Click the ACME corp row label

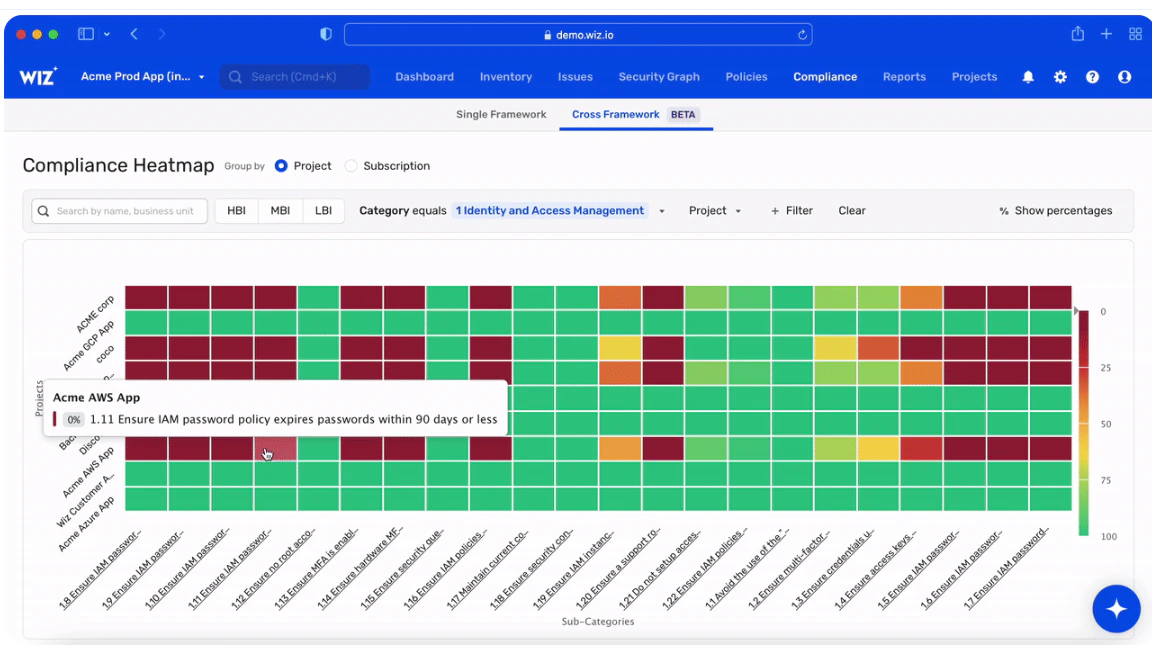coord(96,314)
